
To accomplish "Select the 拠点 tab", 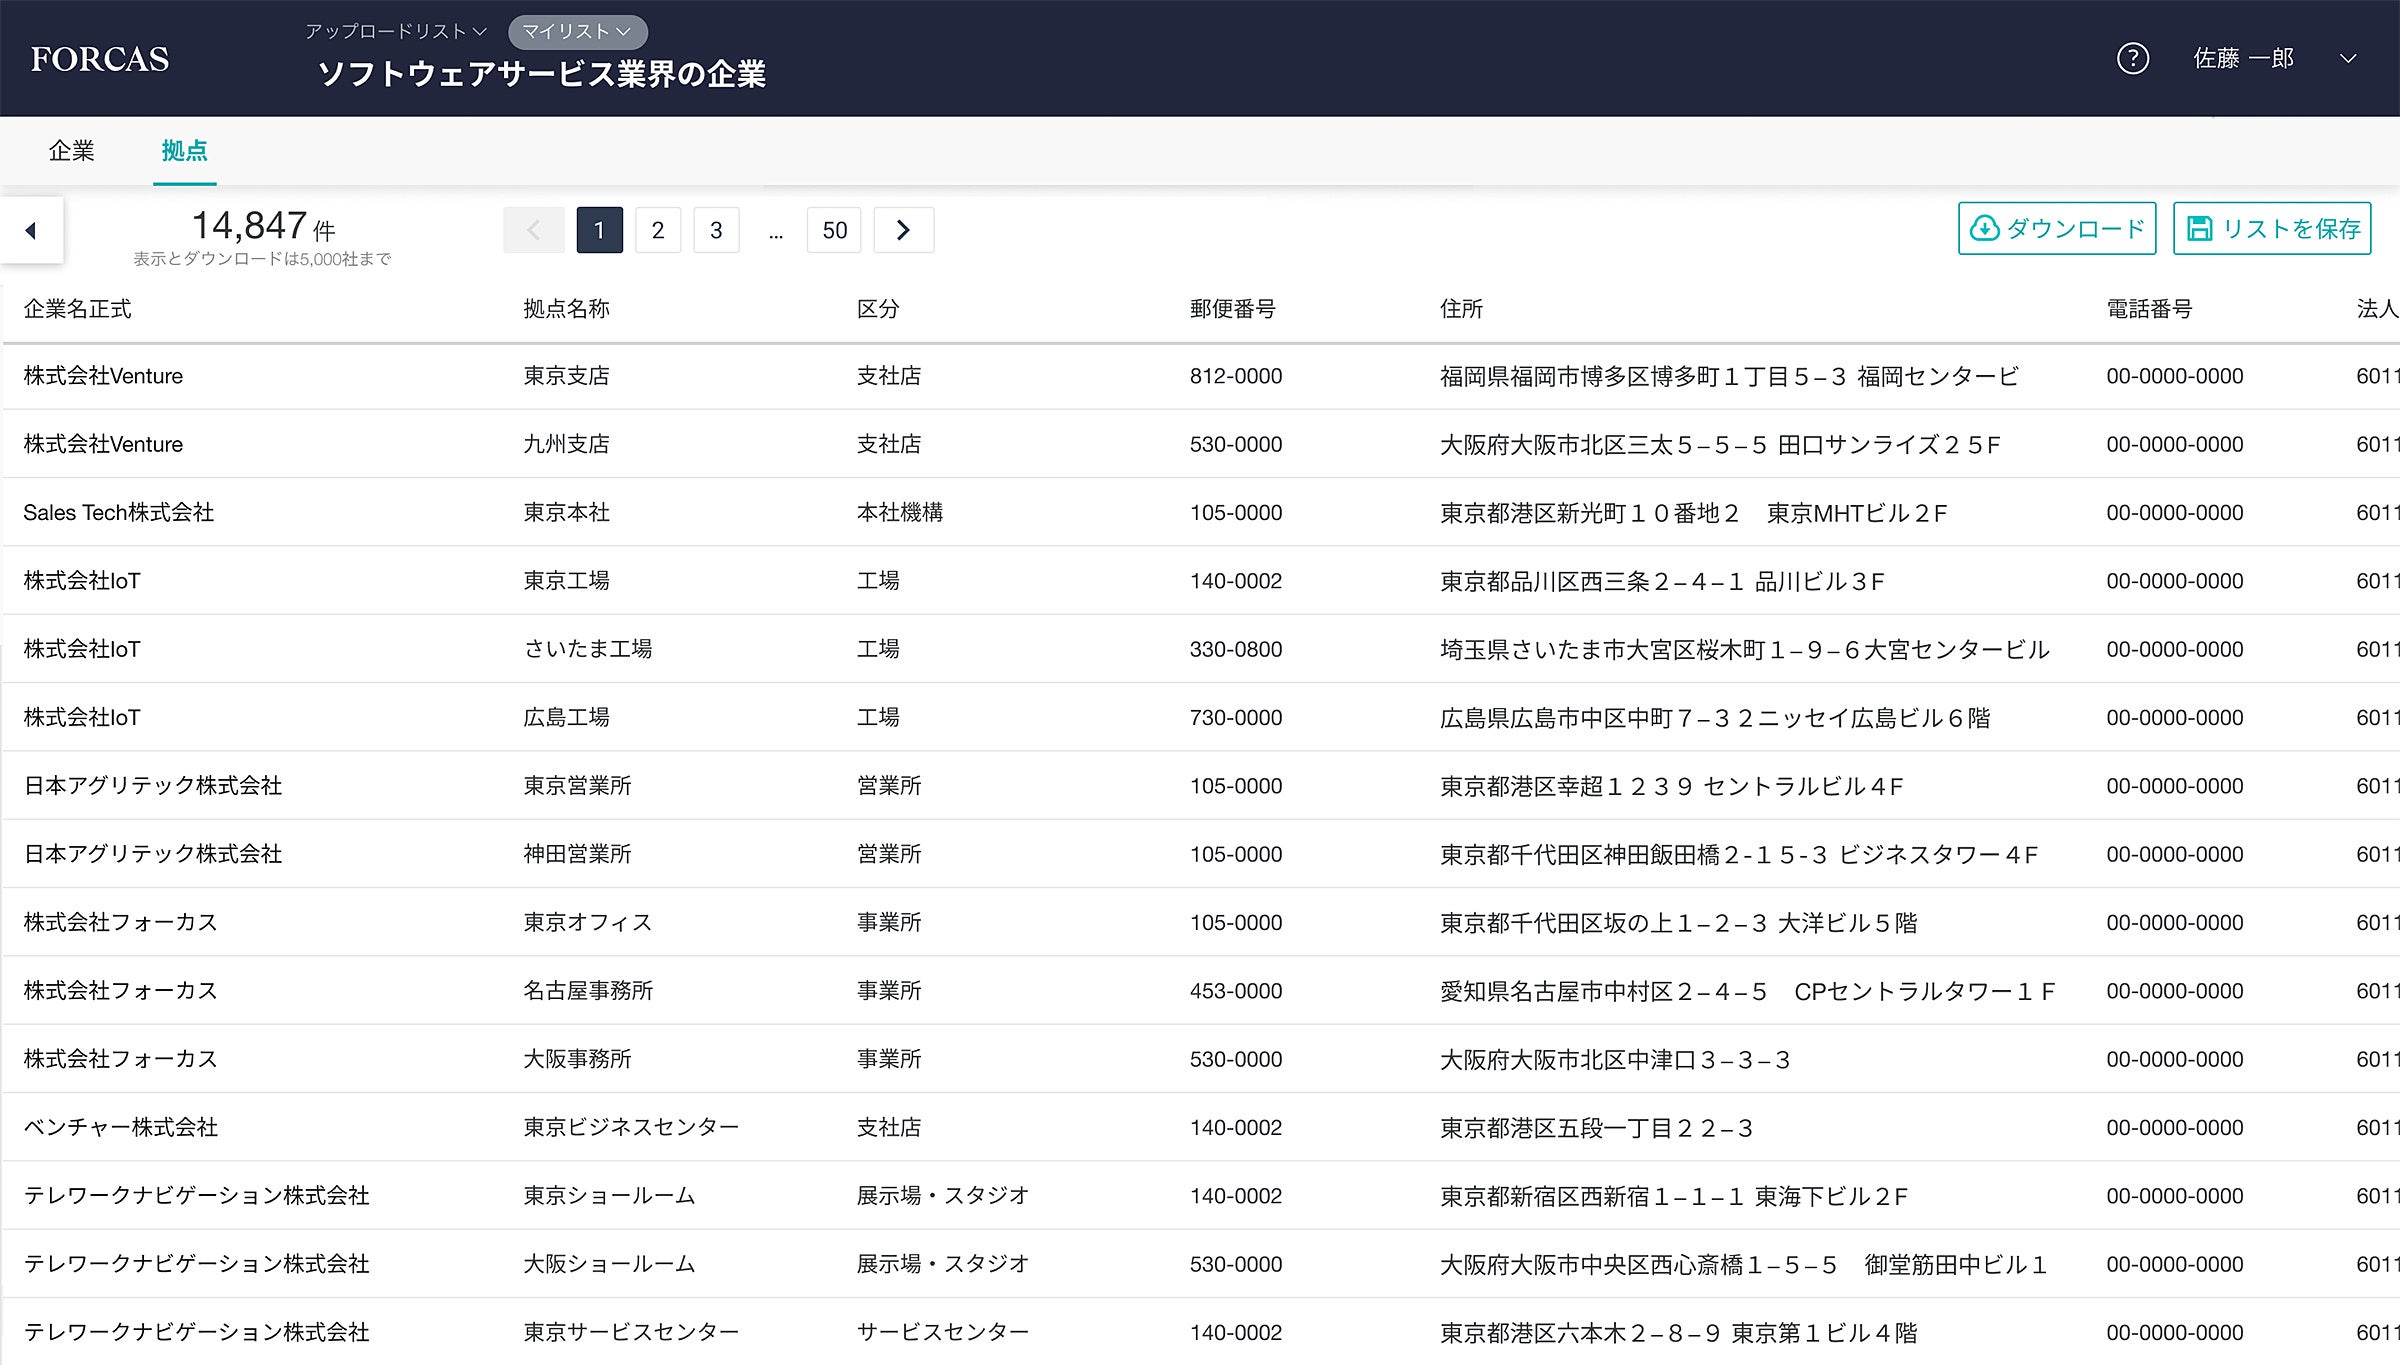I will [x=184, y=151].
